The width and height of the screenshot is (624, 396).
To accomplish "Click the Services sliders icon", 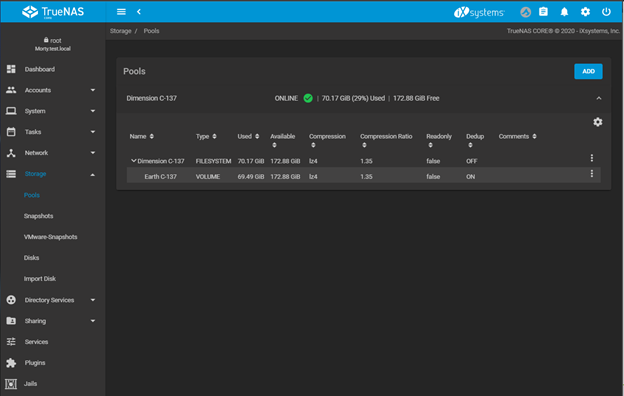I will (11, 342).
